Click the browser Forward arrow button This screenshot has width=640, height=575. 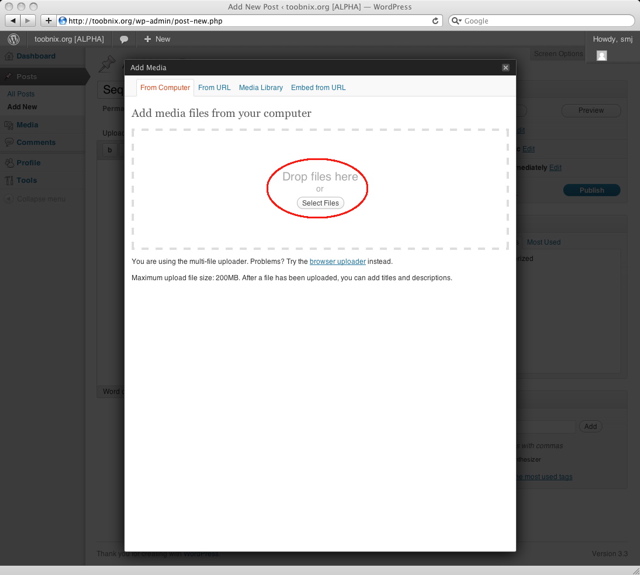[27, 20]
